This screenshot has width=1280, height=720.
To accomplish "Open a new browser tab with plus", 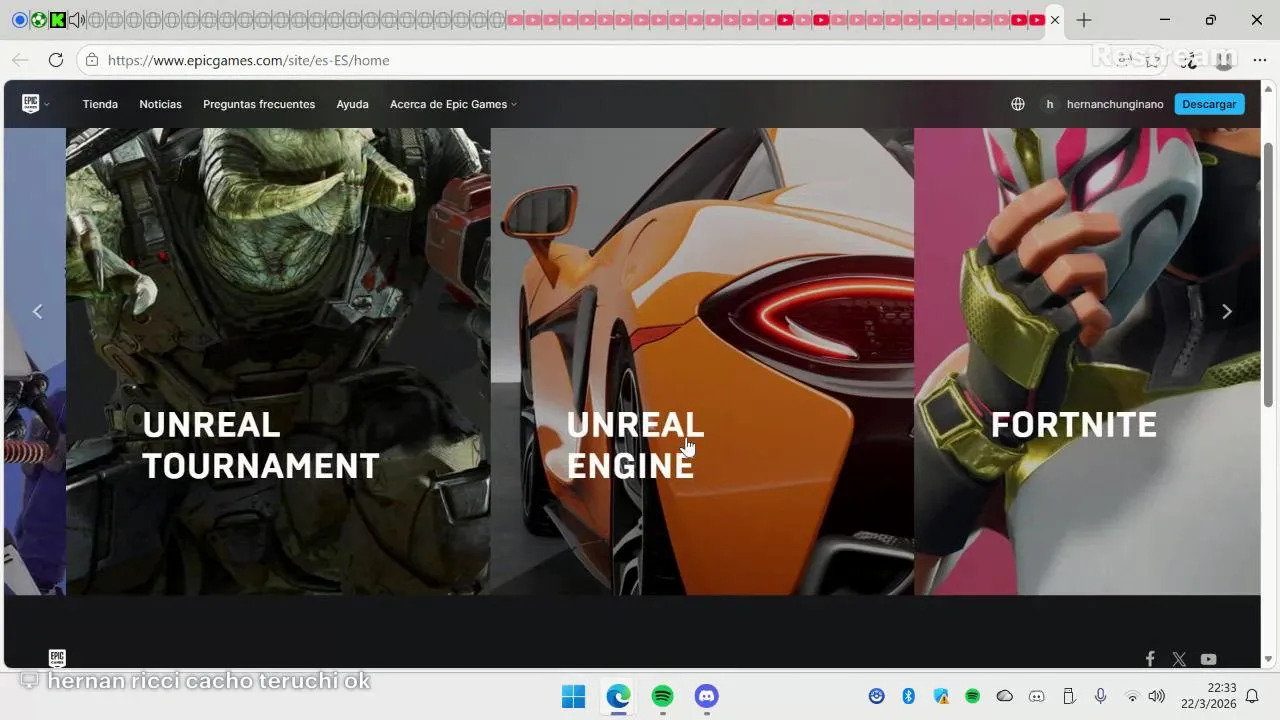I will point(1084,20).
